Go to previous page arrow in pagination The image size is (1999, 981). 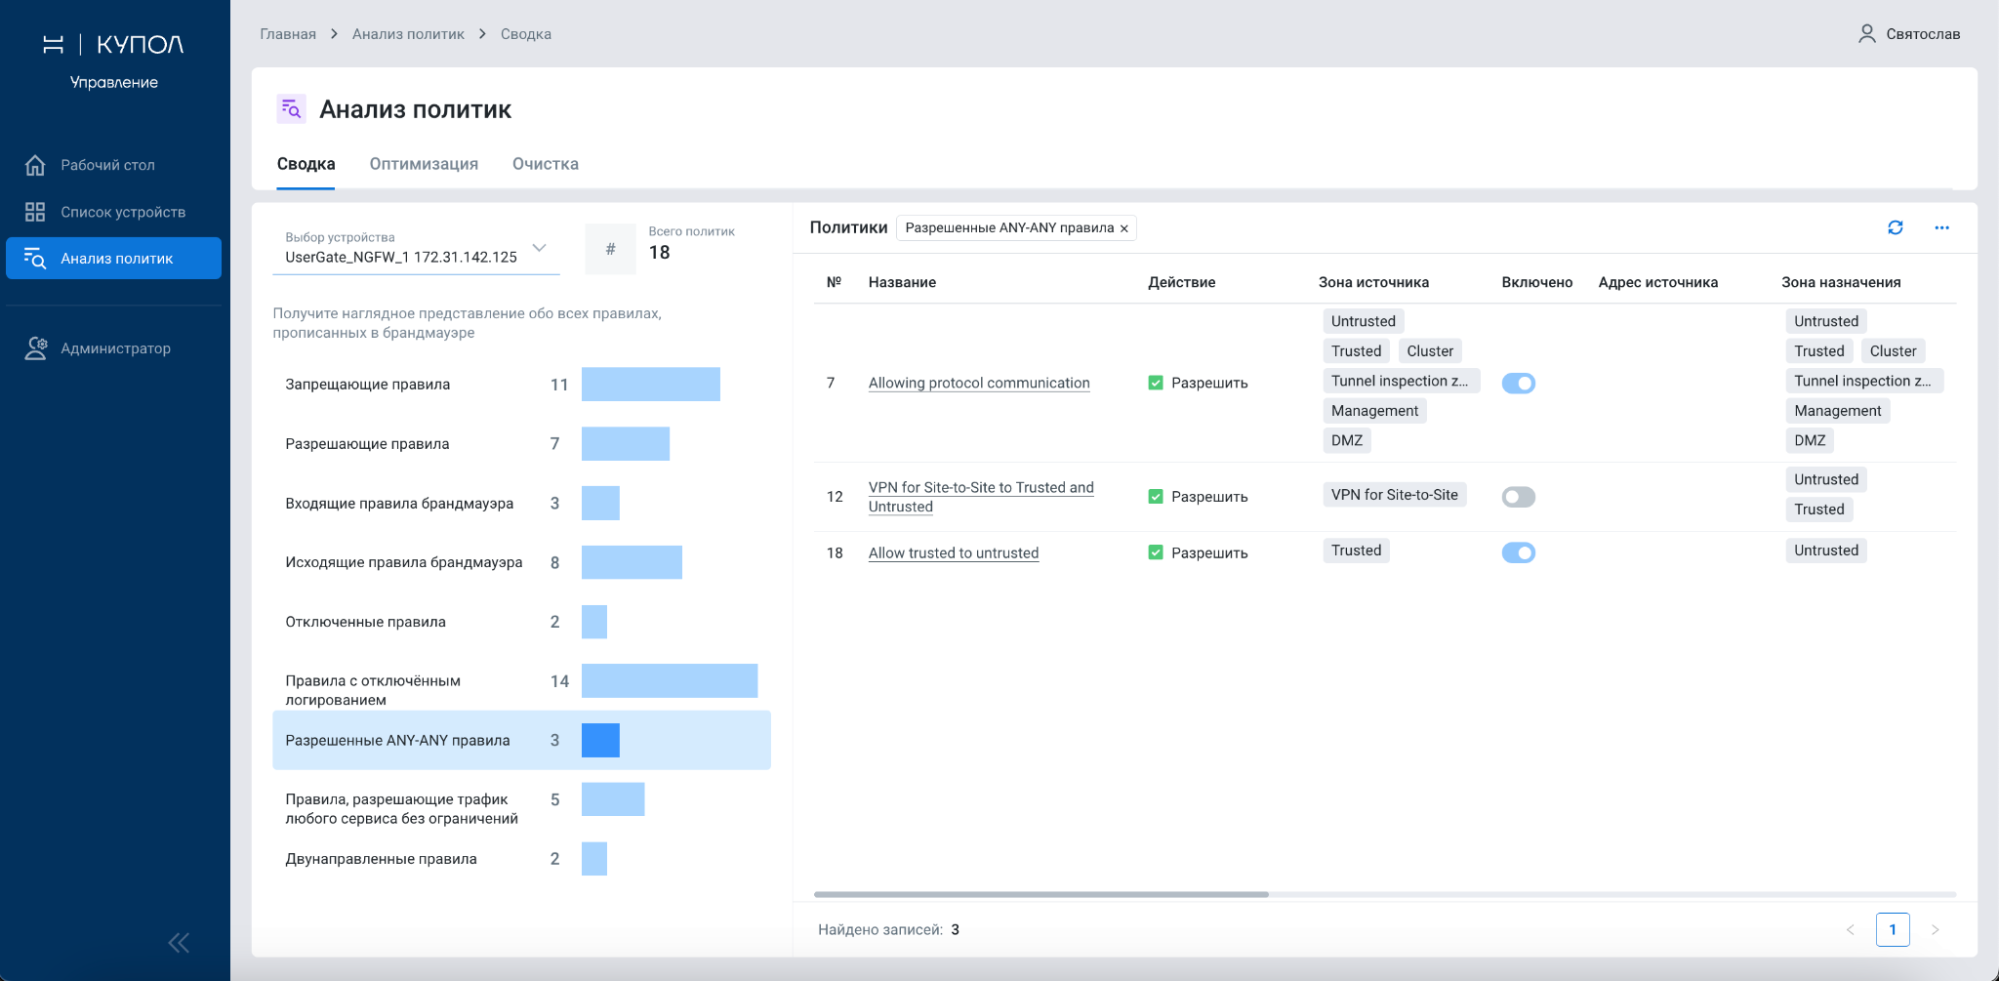[1850, 930]
